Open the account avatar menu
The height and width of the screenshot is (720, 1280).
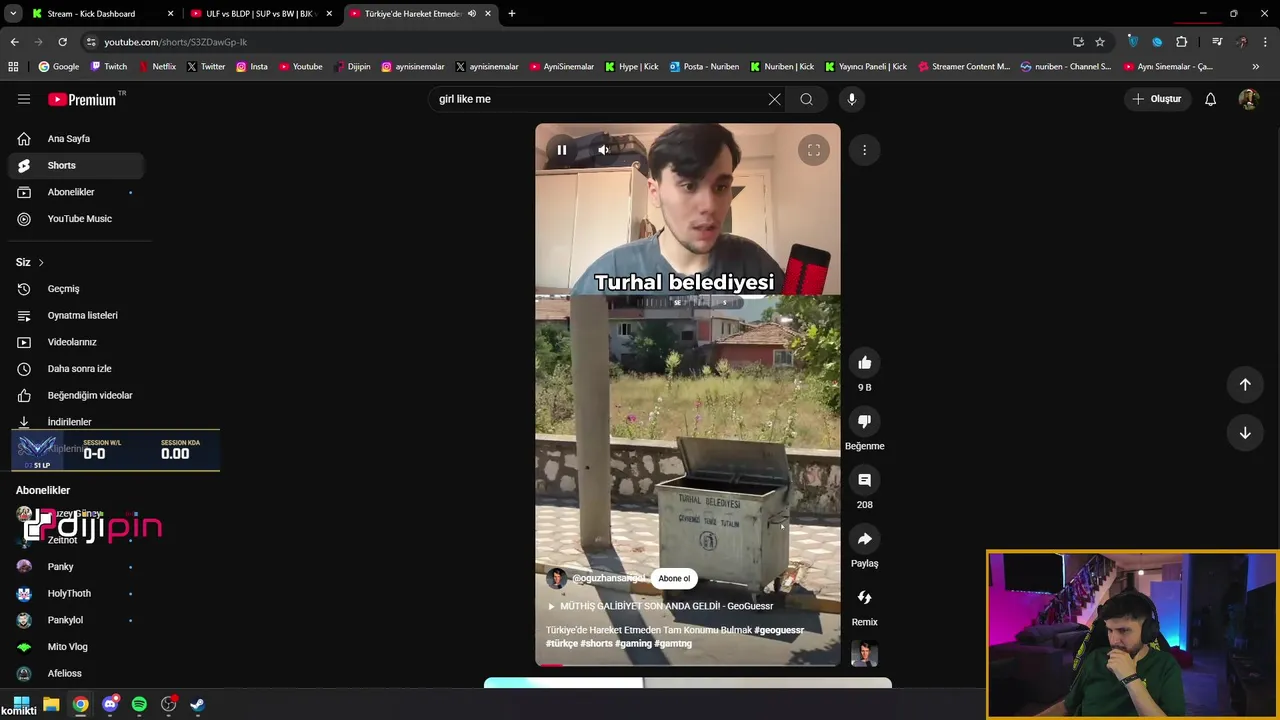coord(1248,99)
